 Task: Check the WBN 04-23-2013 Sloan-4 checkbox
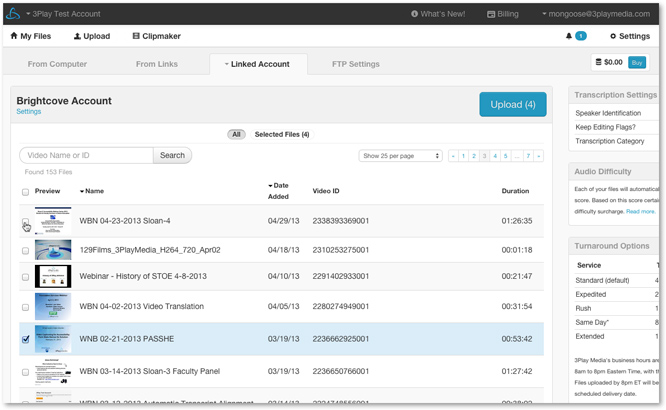pyautogui.click(x=25, y=222)
